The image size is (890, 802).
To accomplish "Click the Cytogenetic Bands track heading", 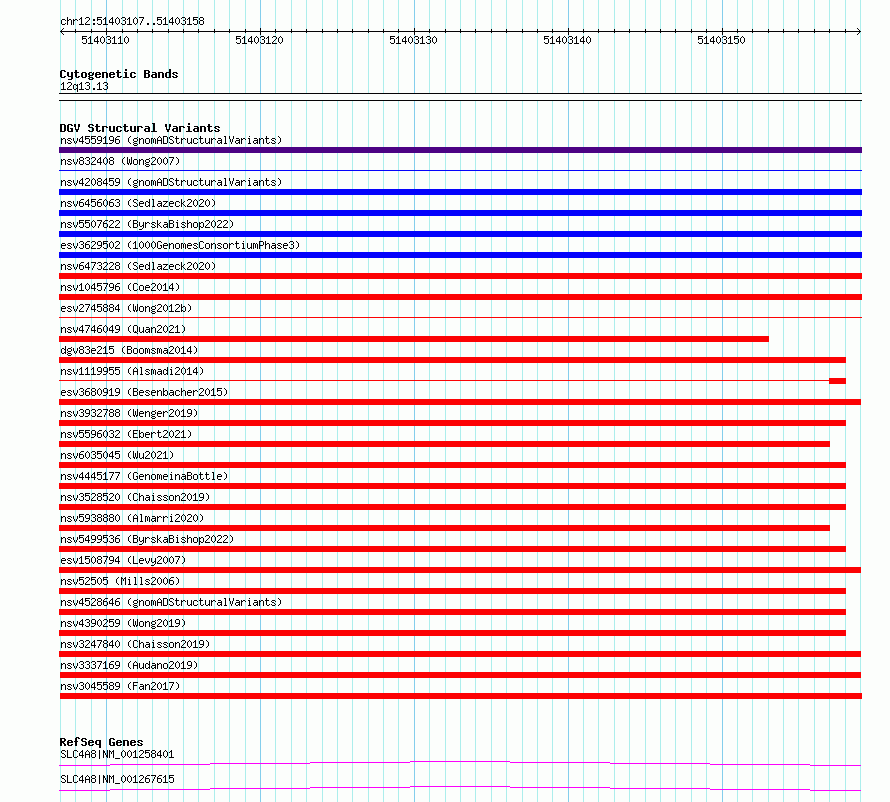I will [x=119, y=74].
